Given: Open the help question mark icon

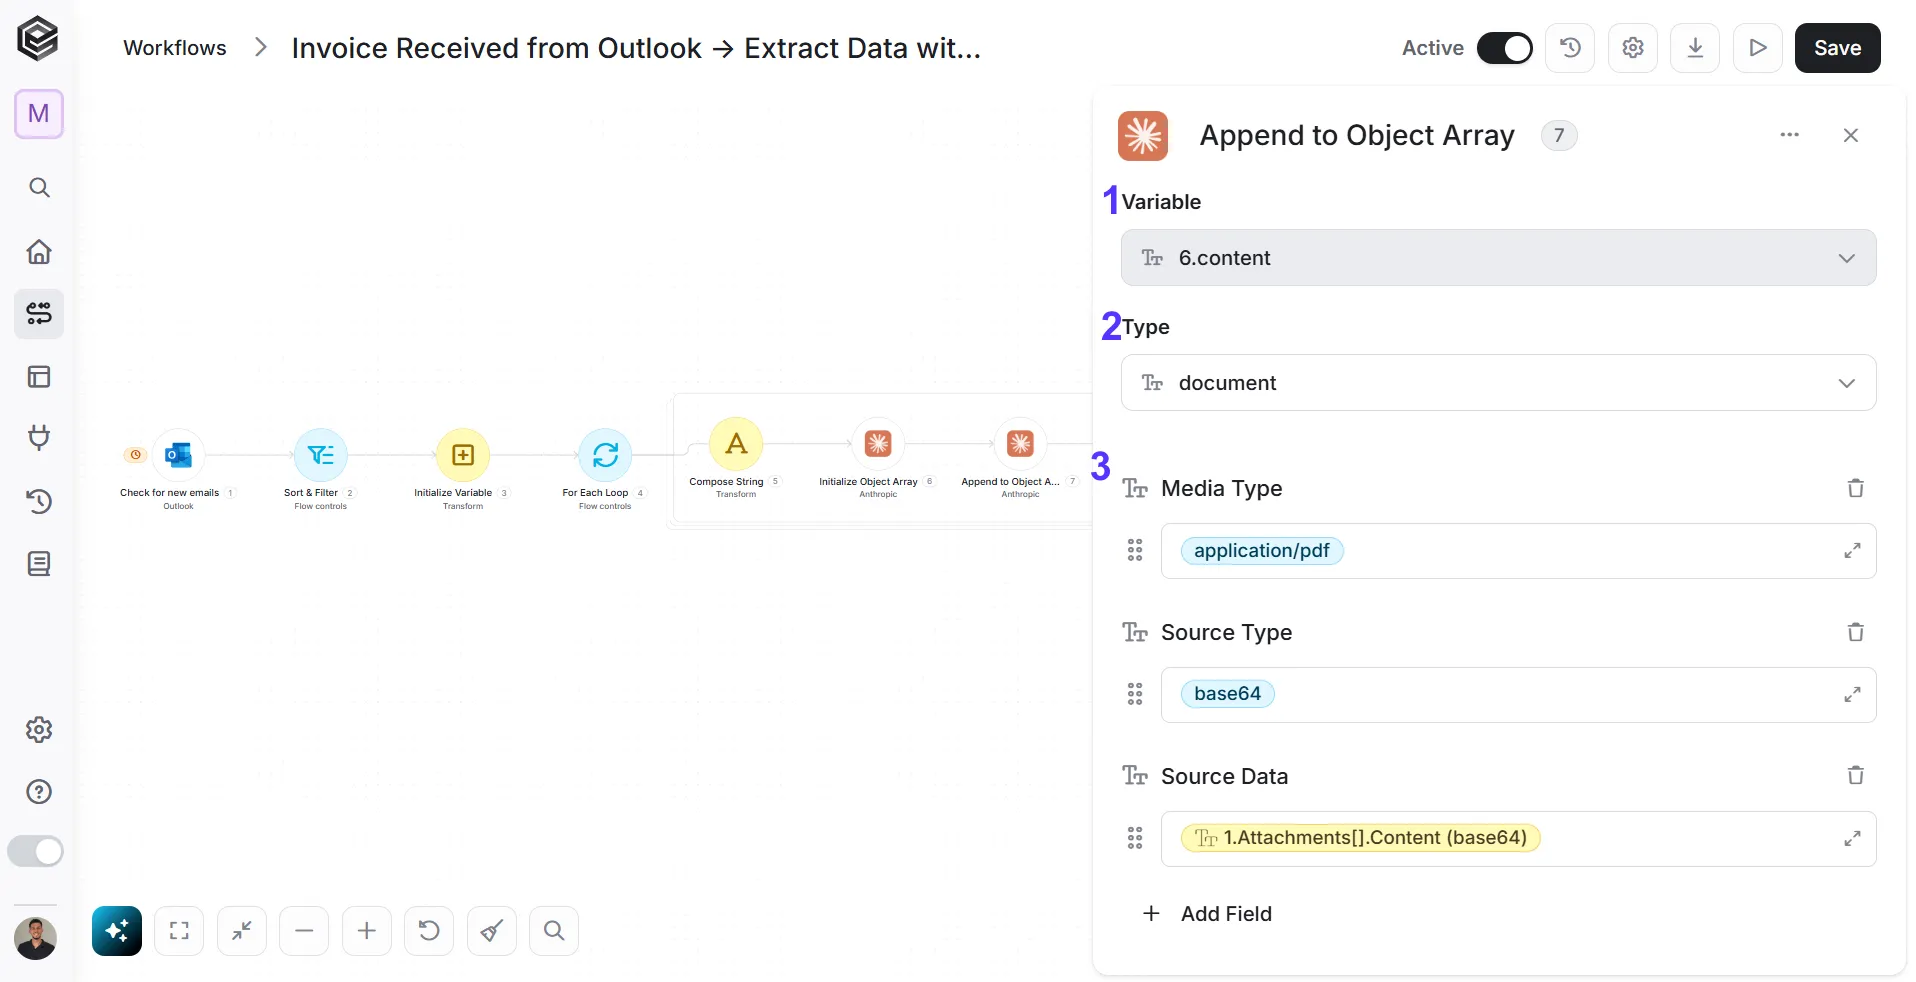Looking at the screenshot, I should [39, 792].
